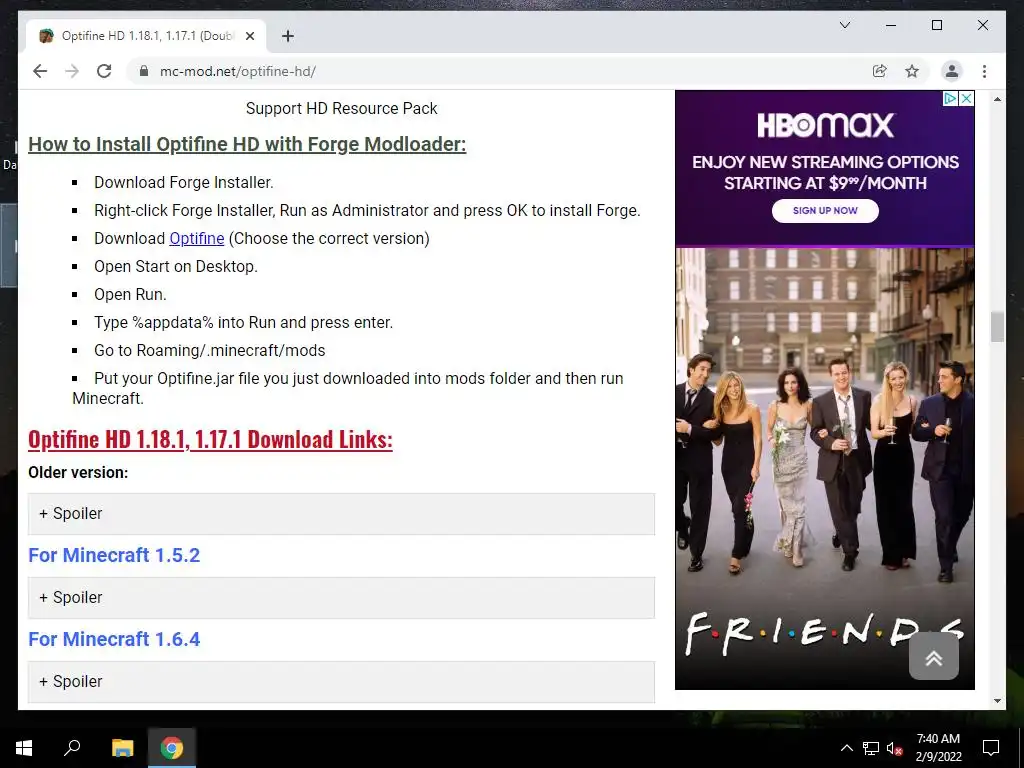The height and width of the screenshot is (768, 1024).
Task: Click the address bar URL mc-mod.net/optifine-hd/
Action: pos(238,71)
